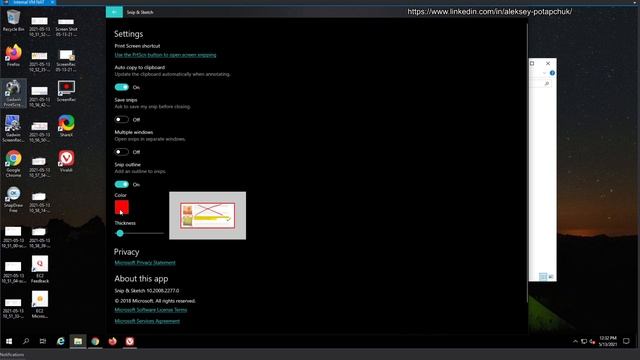Open the Action Center notifications icon

click(x=626, y=341)
